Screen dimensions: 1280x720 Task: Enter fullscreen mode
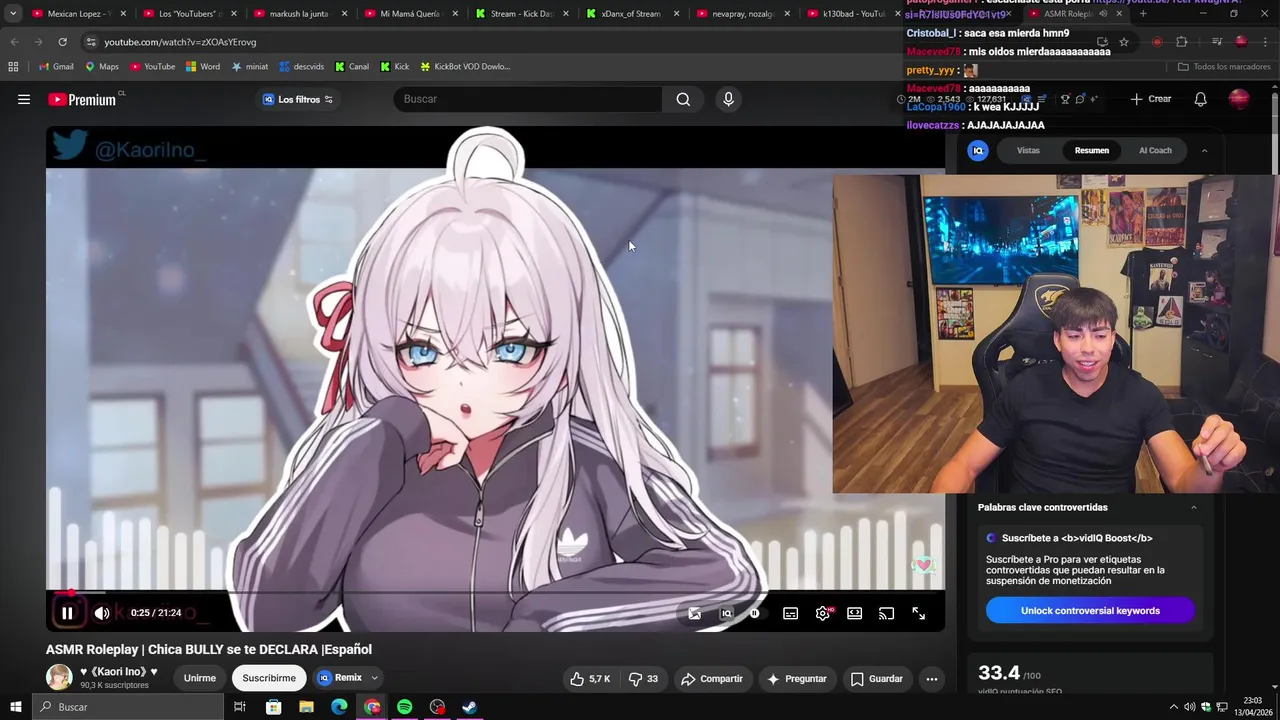918,613
